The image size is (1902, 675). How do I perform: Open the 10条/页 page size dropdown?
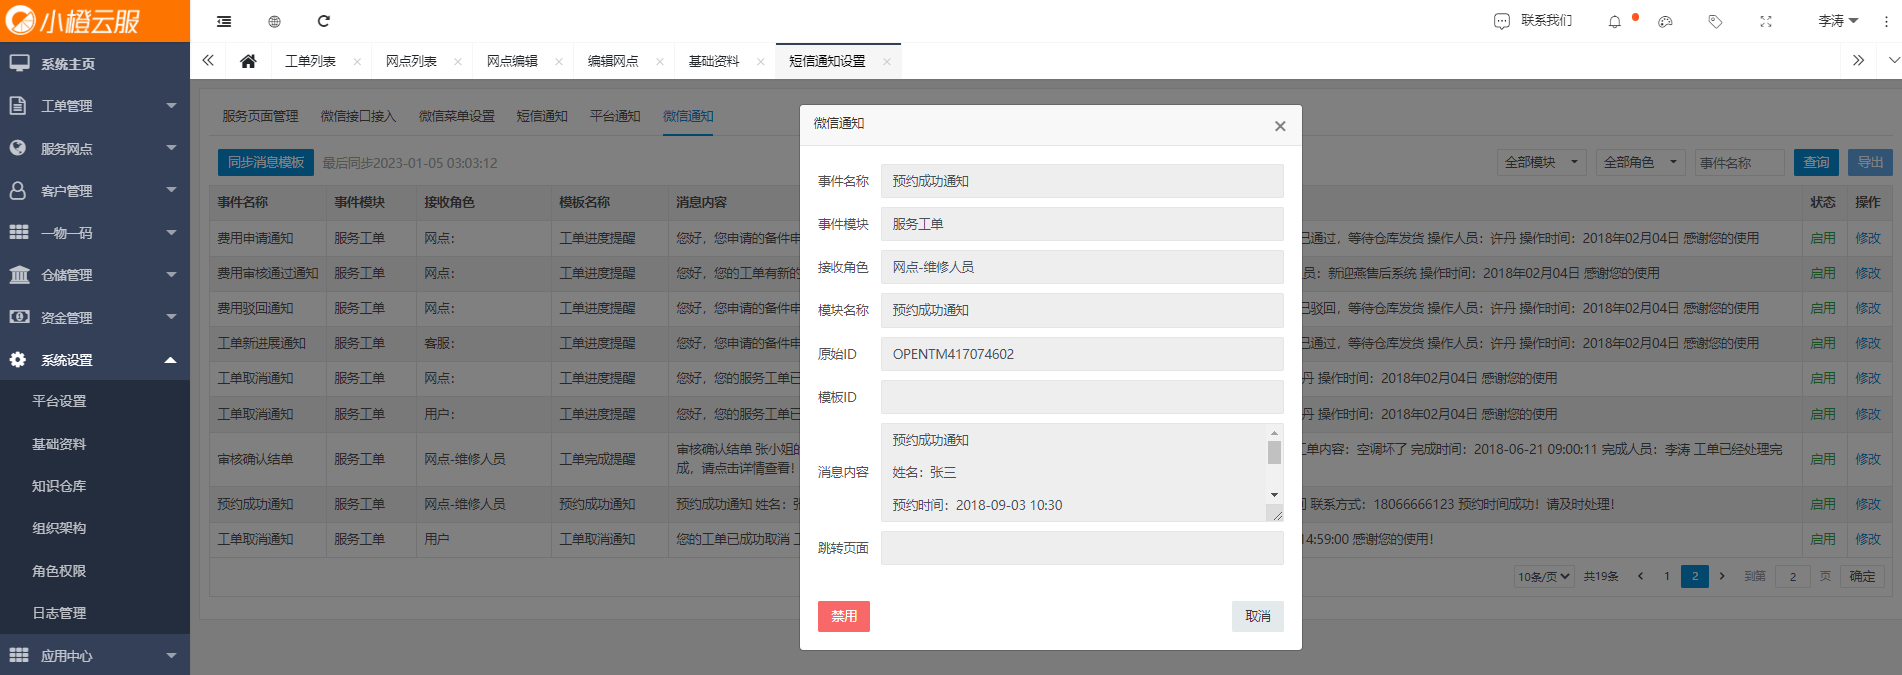1544,577
